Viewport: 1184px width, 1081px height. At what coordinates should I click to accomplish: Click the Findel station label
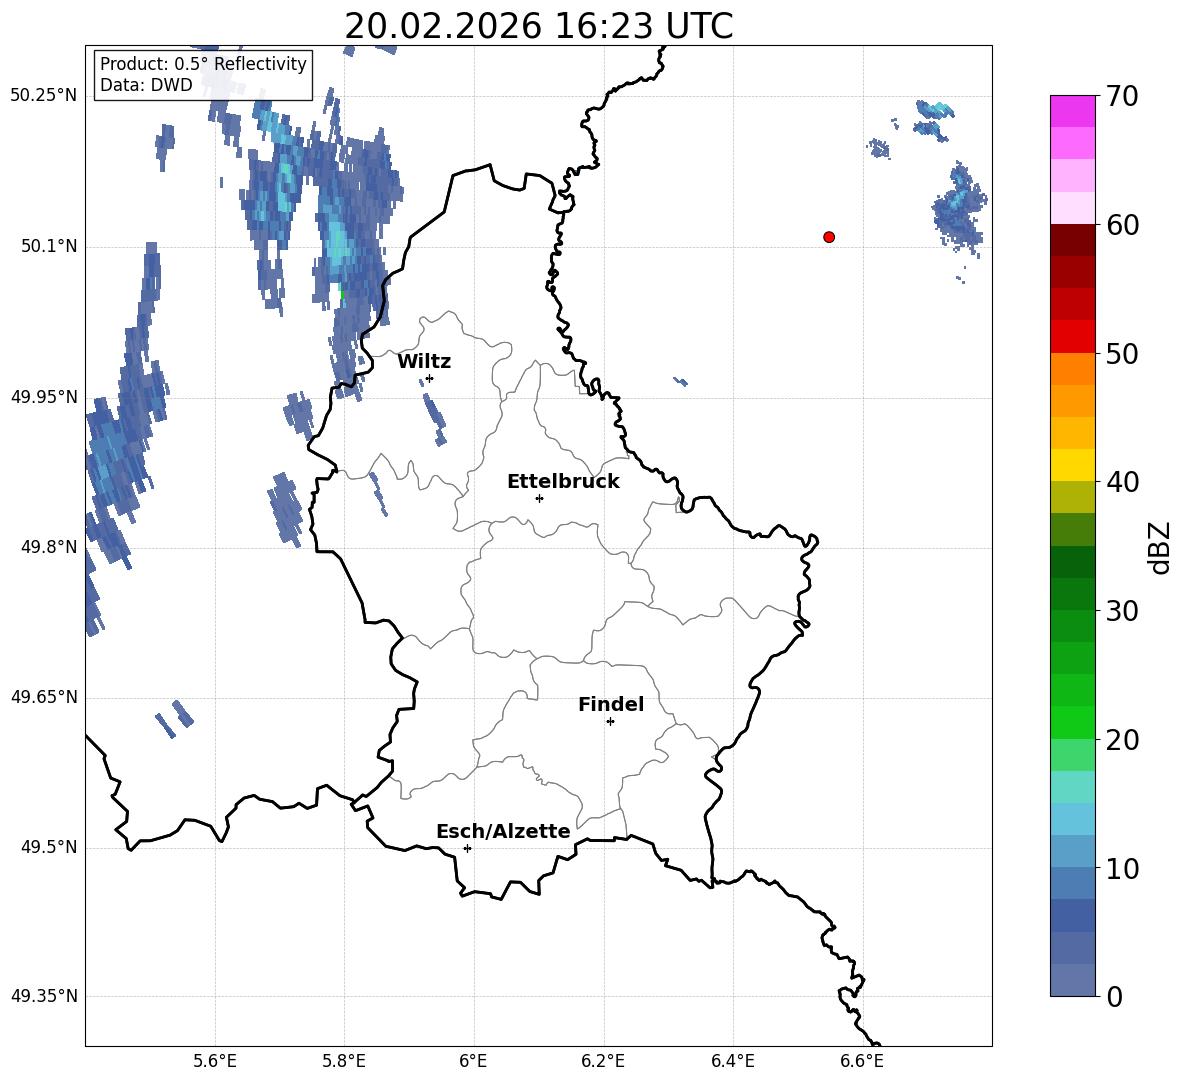click(x=611, y=704)
